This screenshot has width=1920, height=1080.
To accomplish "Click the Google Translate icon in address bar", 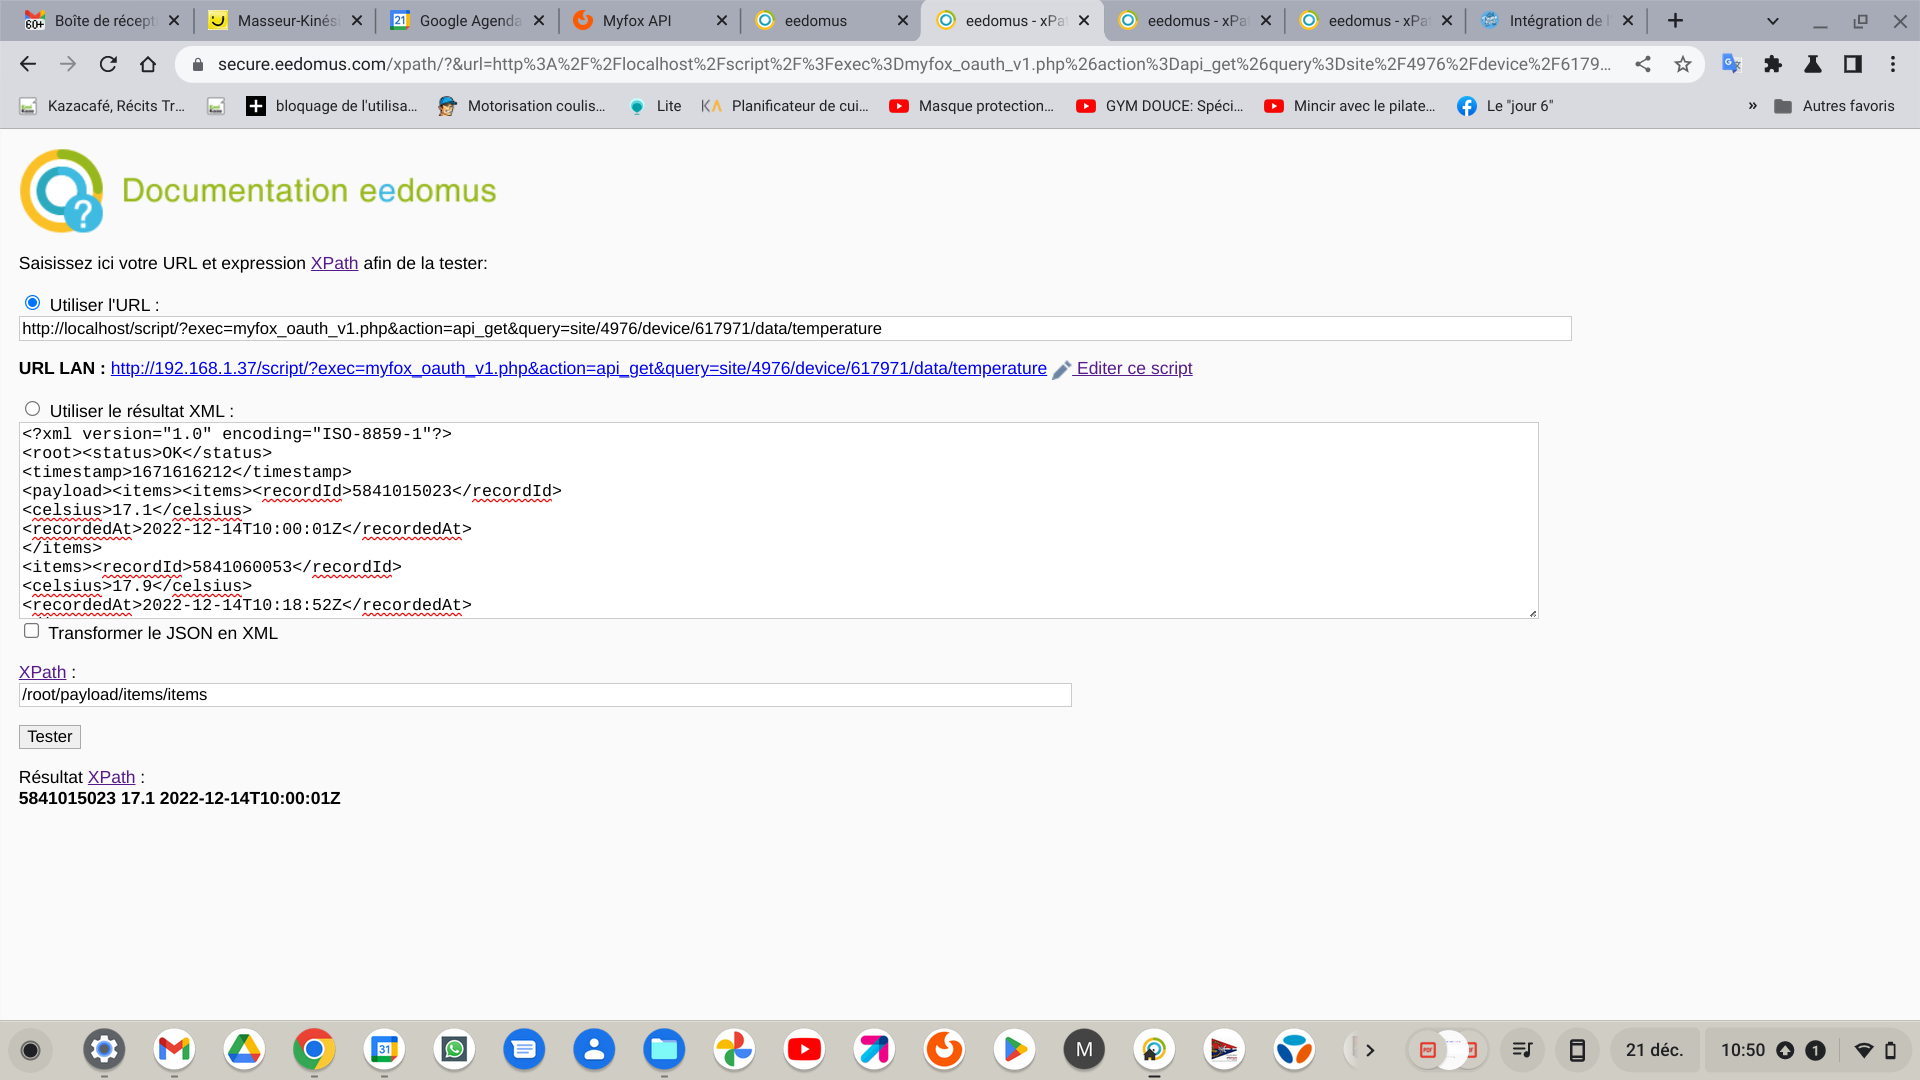I will [1731, 64].
